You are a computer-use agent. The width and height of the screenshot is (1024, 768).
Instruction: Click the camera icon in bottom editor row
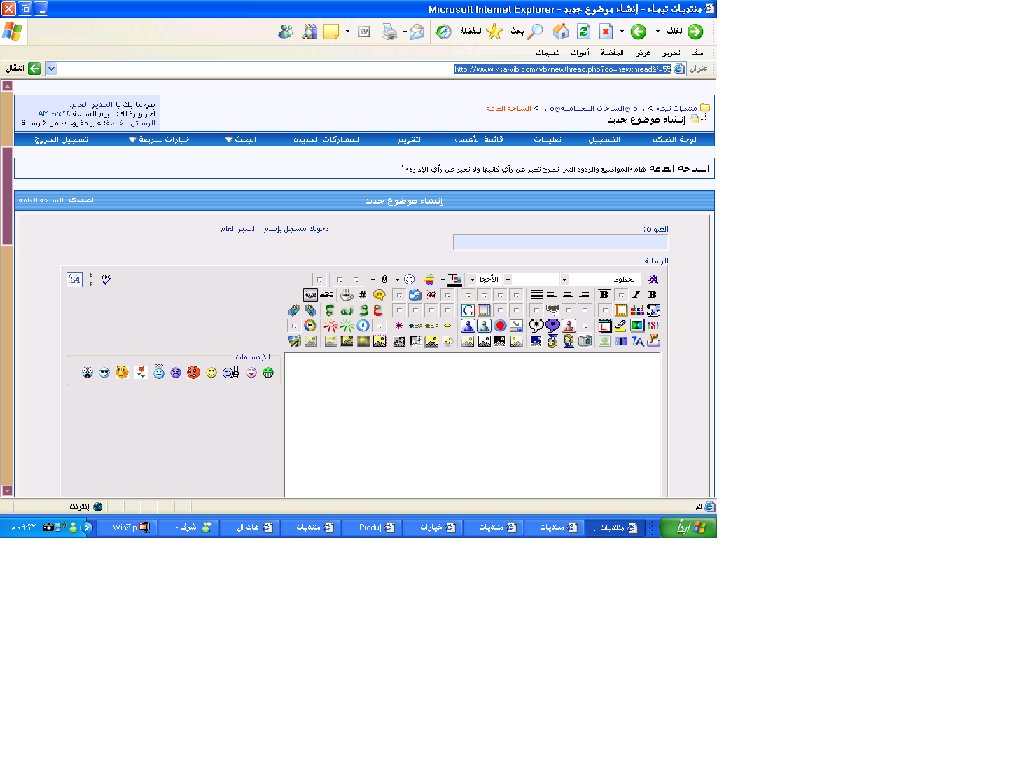(585, 341)
